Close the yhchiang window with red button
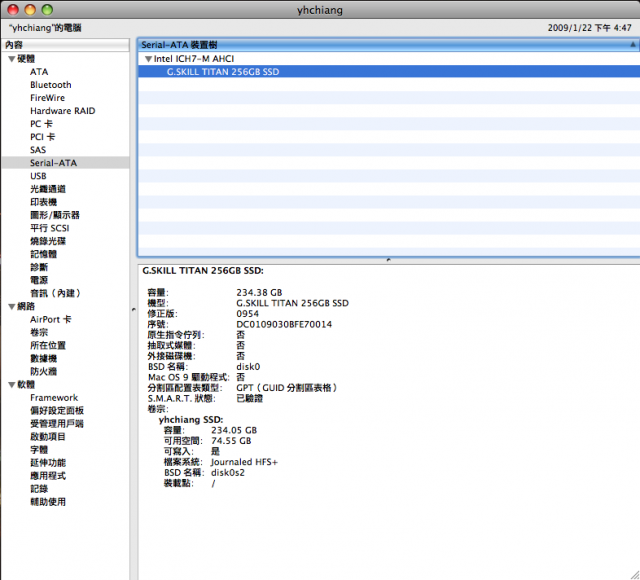Viewport: 640px width, 580px height. (13, 9)
